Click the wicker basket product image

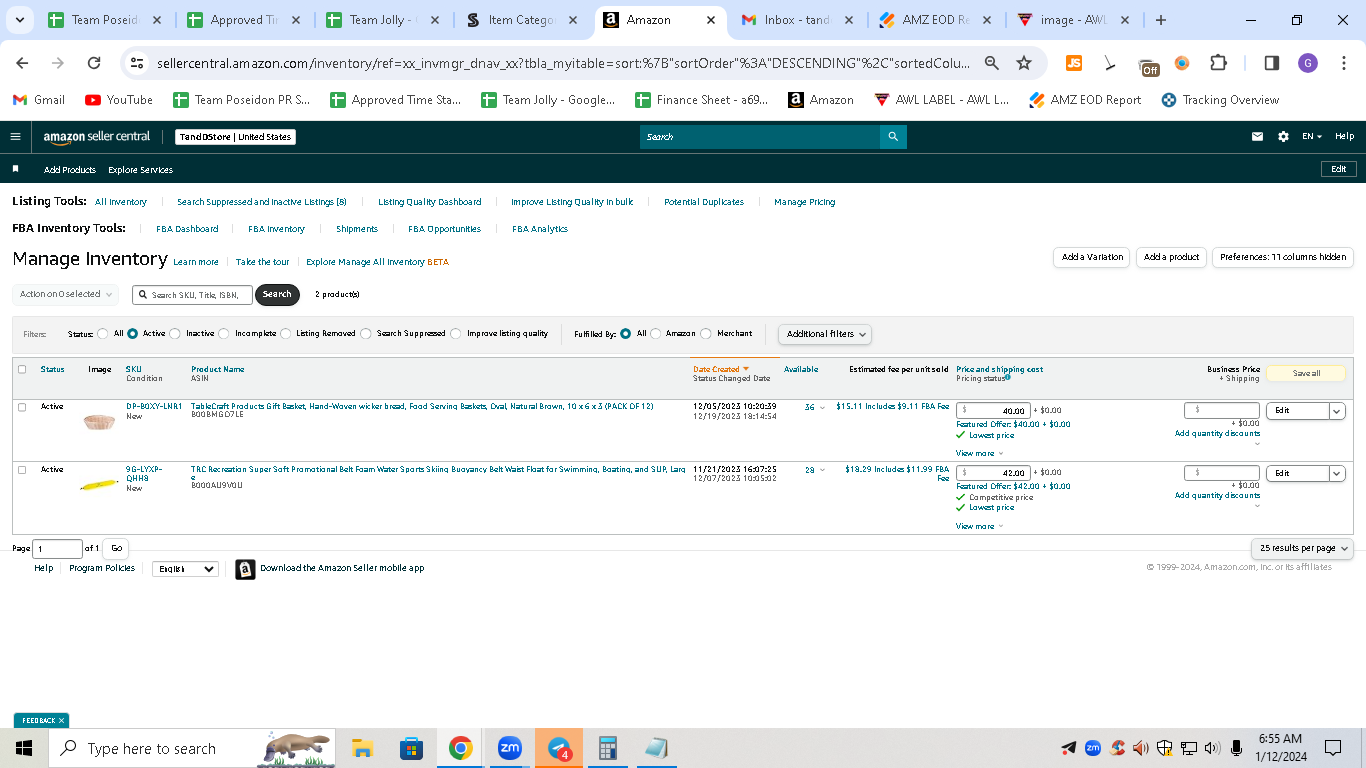(x=99, y=421)
